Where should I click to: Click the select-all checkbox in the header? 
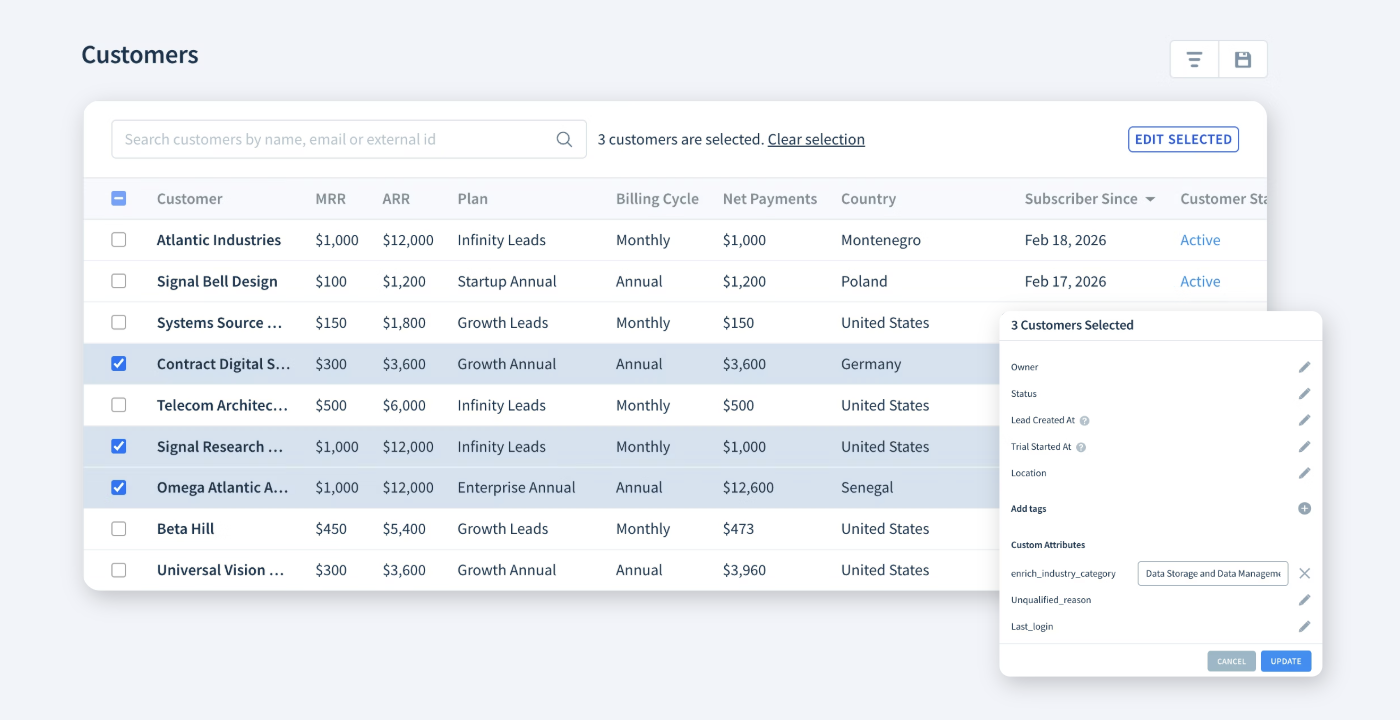(x=119, y=198)
